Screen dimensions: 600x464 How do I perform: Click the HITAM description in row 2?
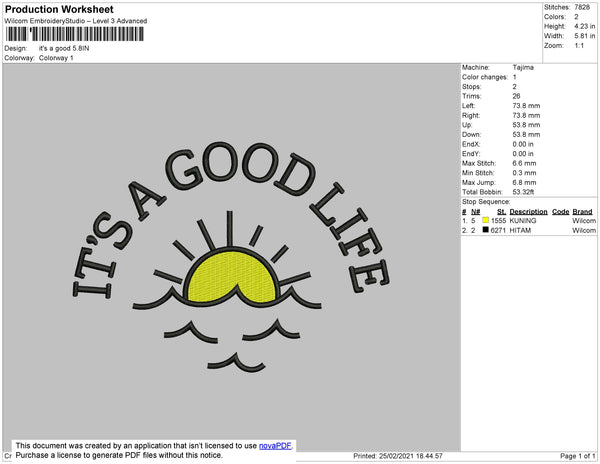pos(520,230)
